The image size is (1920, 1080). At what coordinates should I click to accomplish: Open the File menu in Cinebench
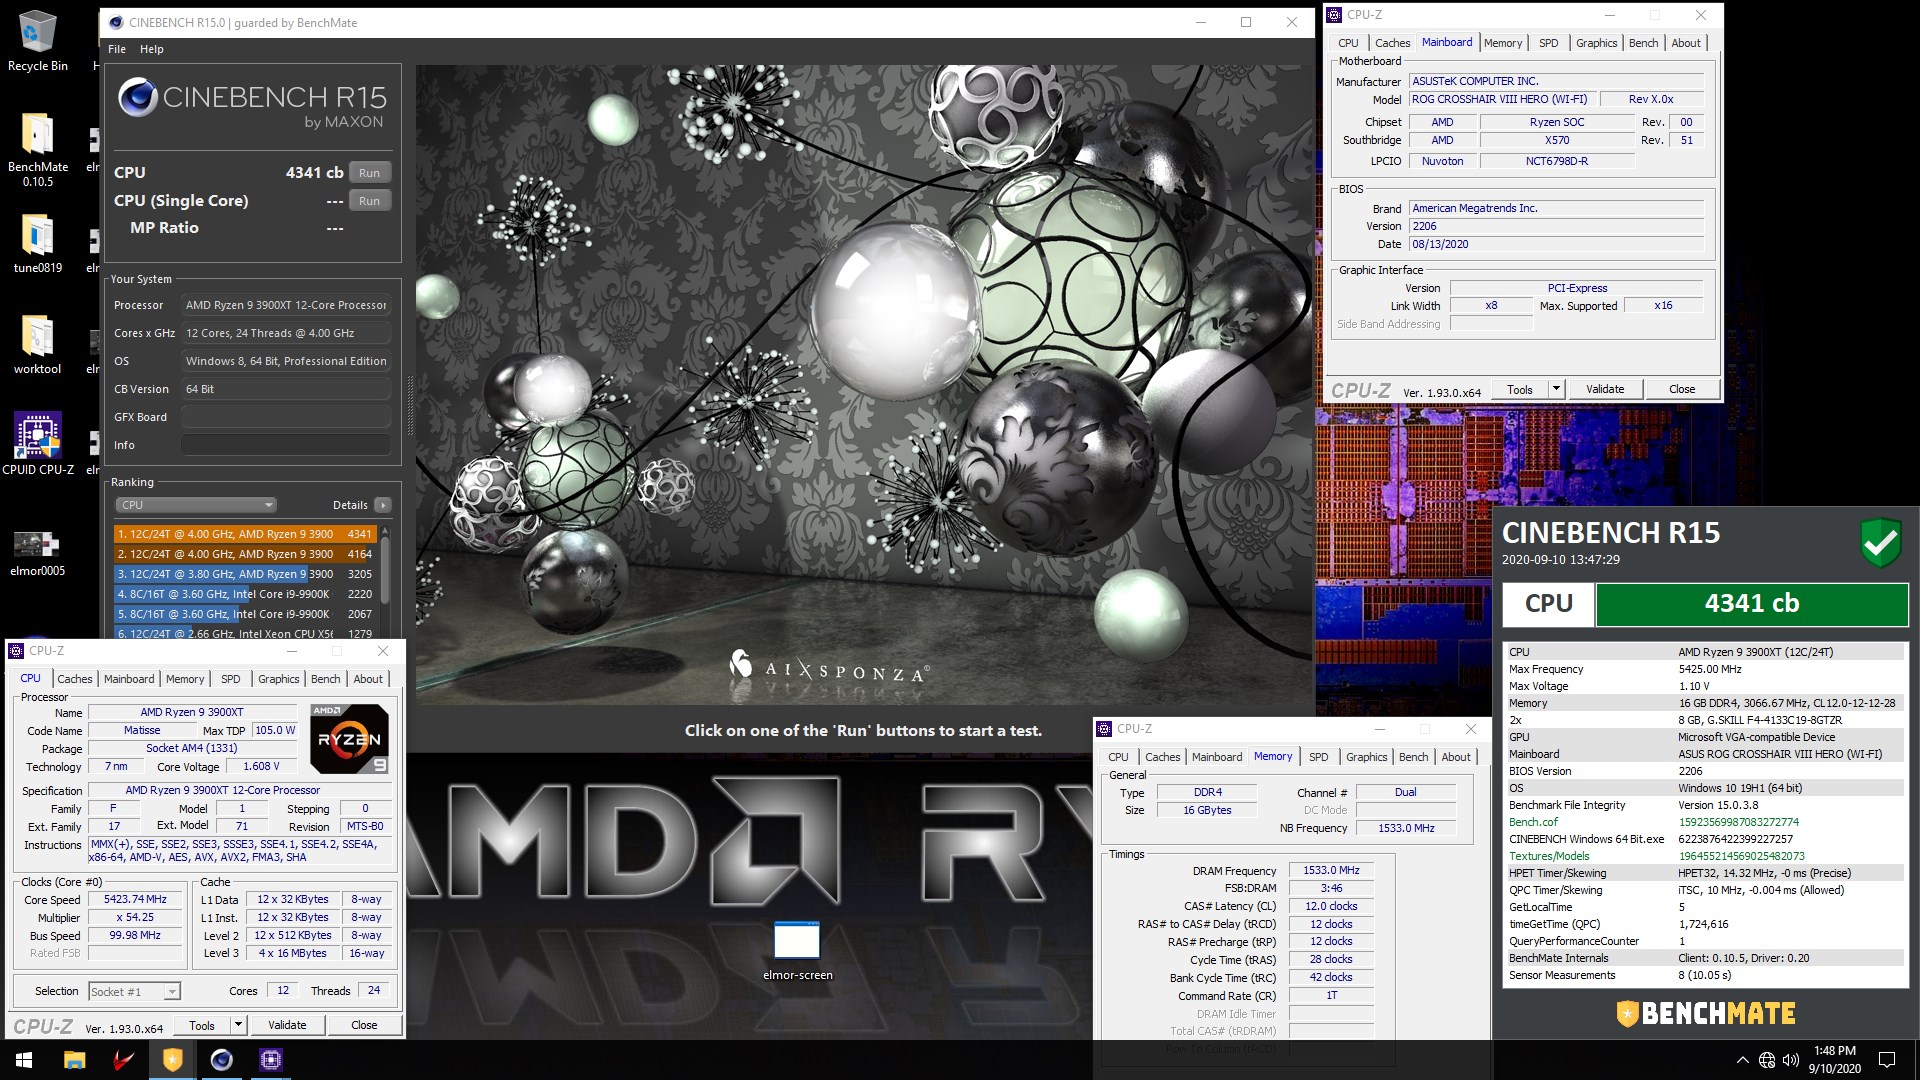pyautogui.click(x=117, y=49)
